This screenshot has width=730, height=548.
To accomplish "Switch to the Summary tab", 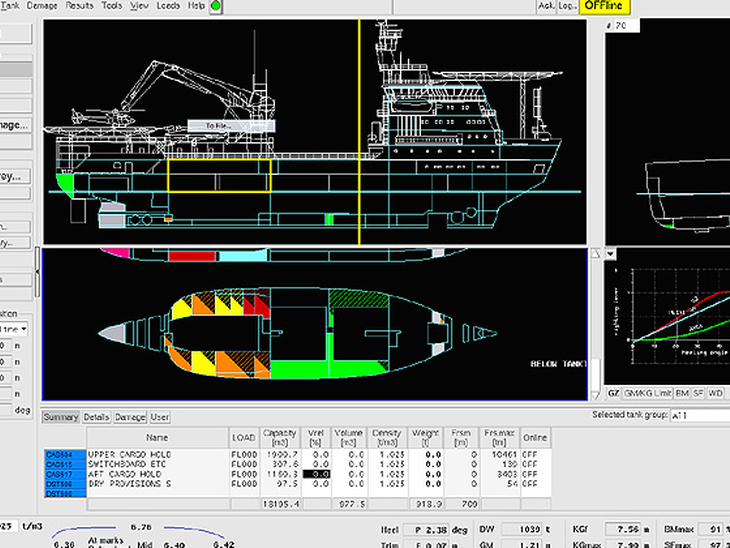I will 61,417.
